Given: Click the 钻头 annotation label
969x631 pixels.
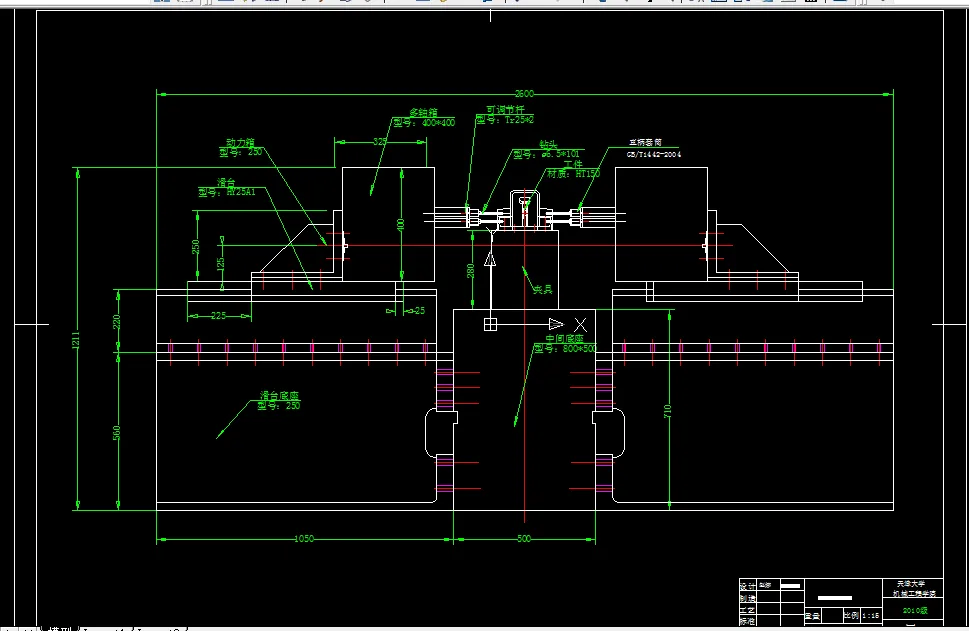Looking at the screenshot, I should pyautogui.click(x=548, y=143).
